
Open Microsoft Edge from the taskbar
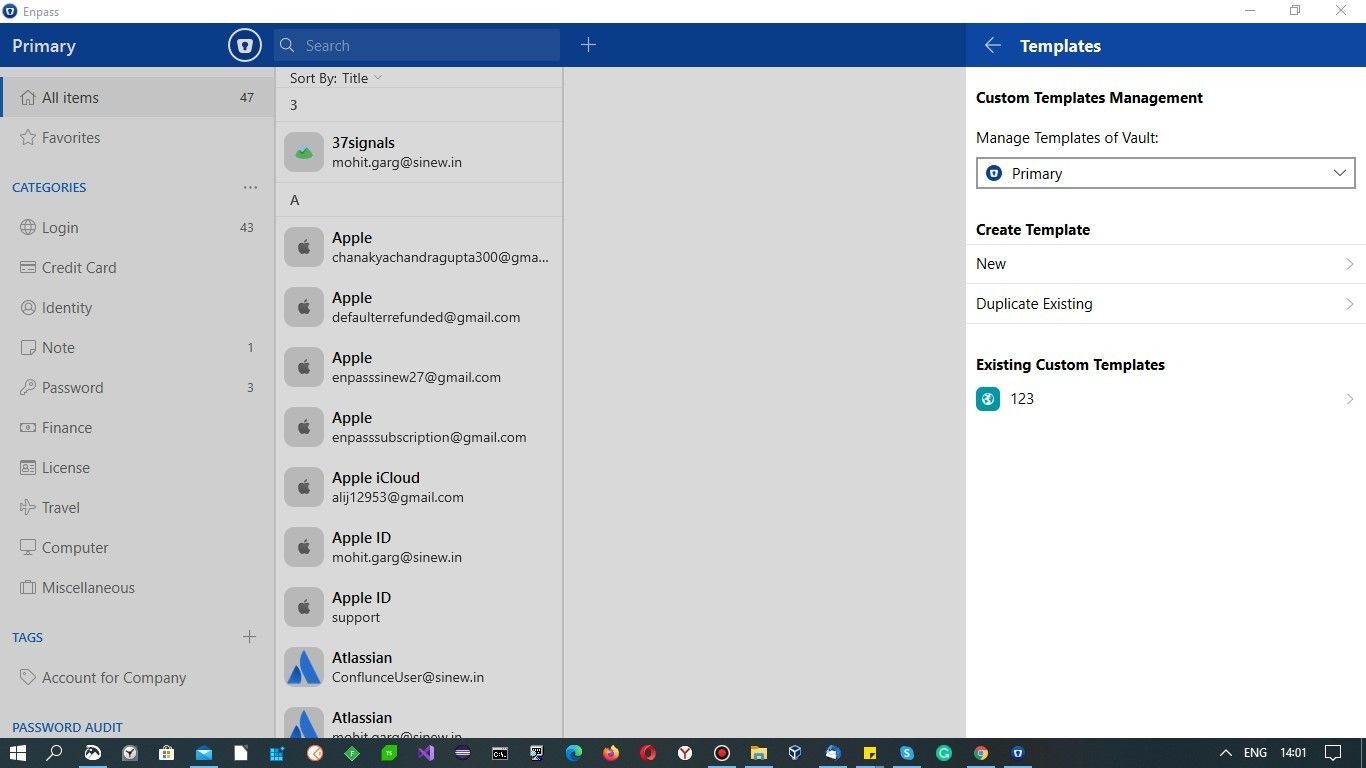pos(574,753)
